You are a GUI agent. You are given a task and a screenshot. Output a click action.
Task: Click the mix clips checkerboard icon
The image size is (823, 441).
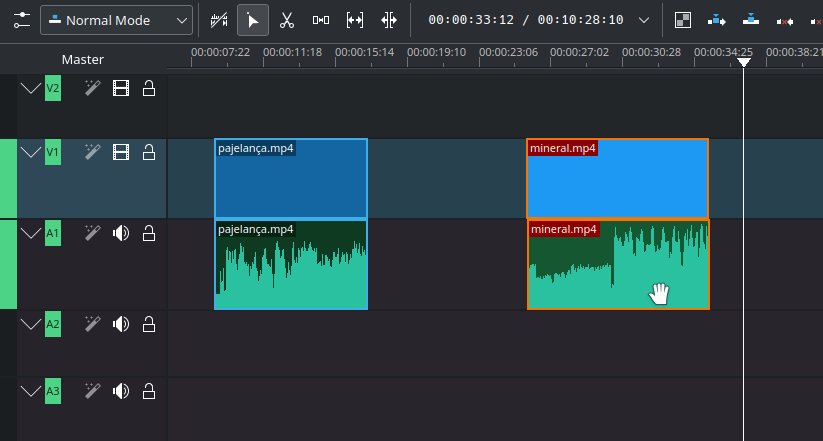682,20
